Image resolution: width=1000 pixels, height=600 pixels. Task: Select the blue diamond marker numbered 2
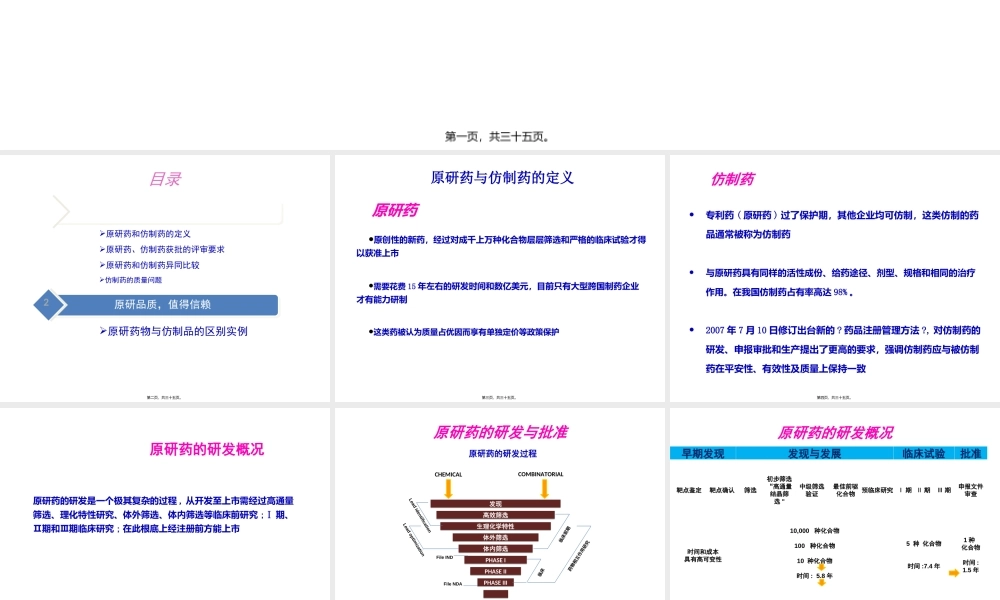pyautogui.click(x=48, y=304)
